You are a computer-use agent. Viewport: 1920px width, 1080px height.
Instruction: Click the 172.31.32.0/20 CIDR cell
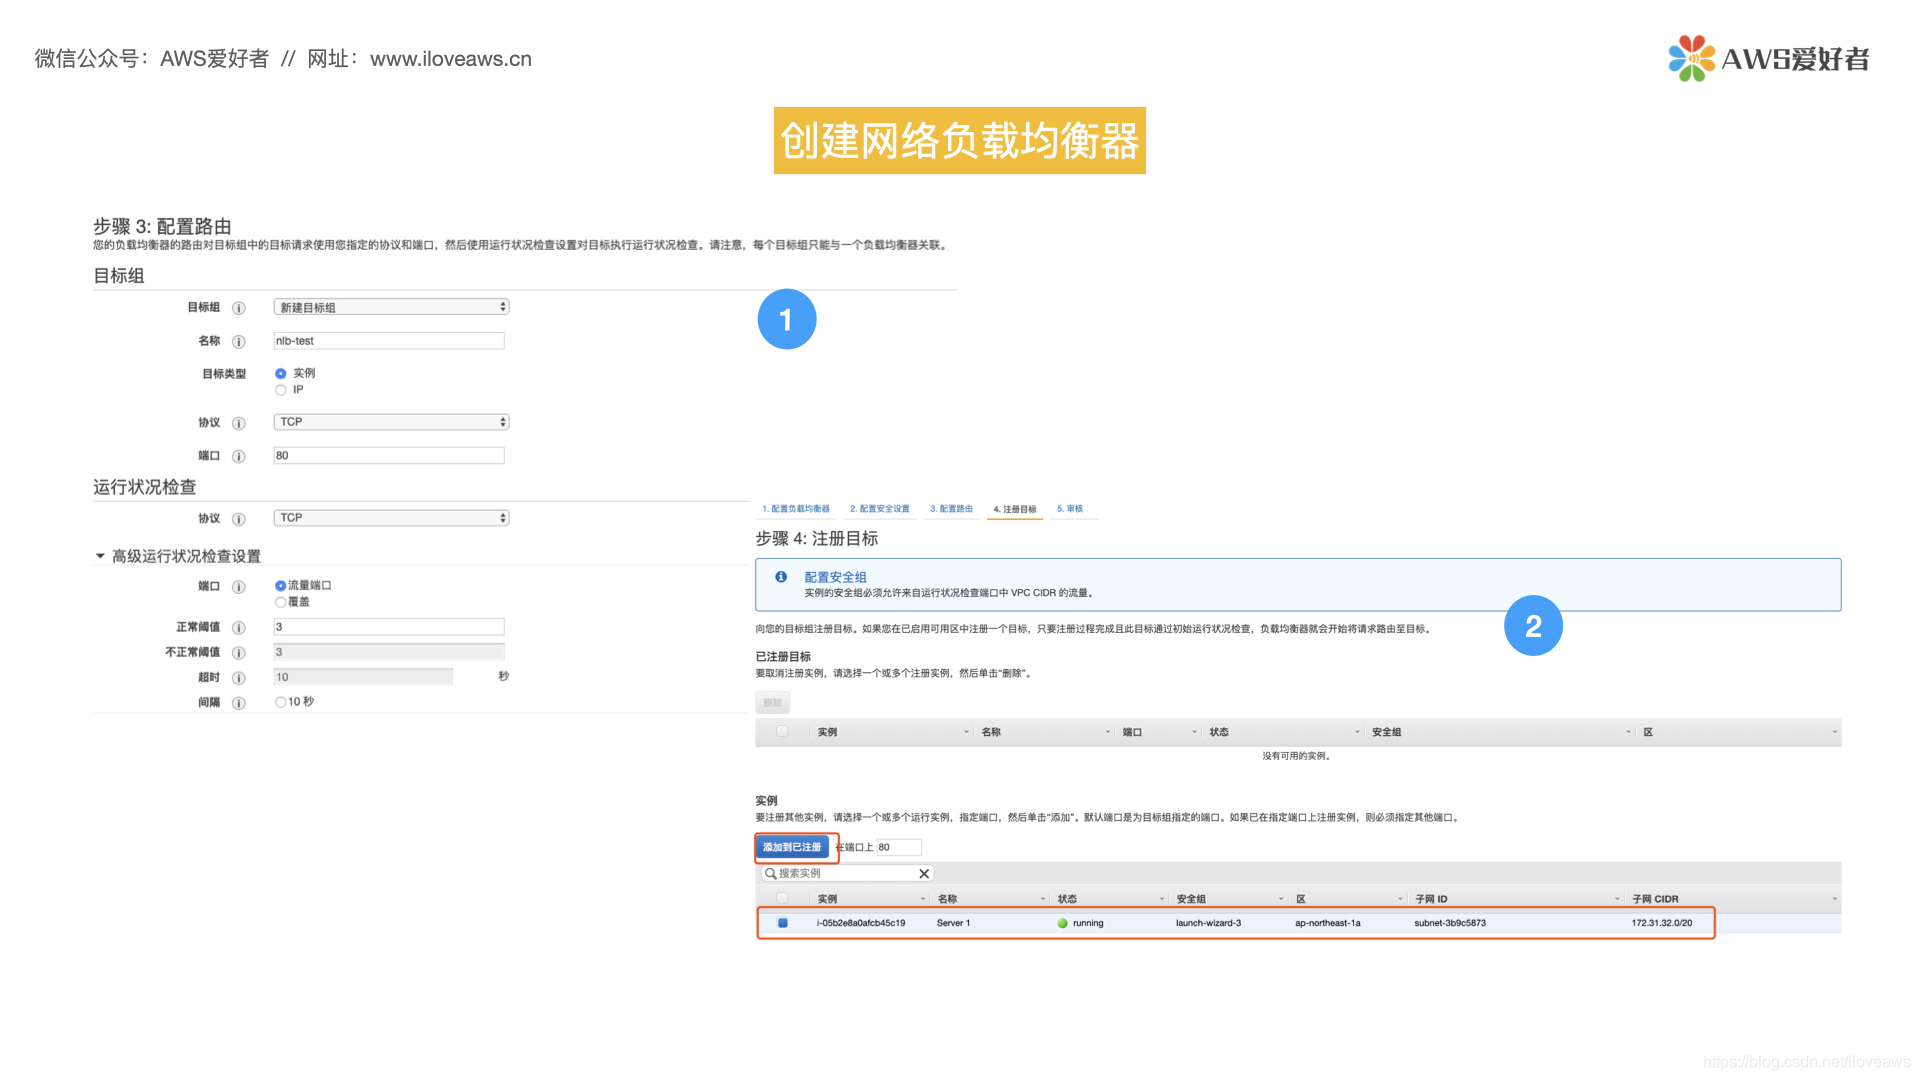(1662, 923)
